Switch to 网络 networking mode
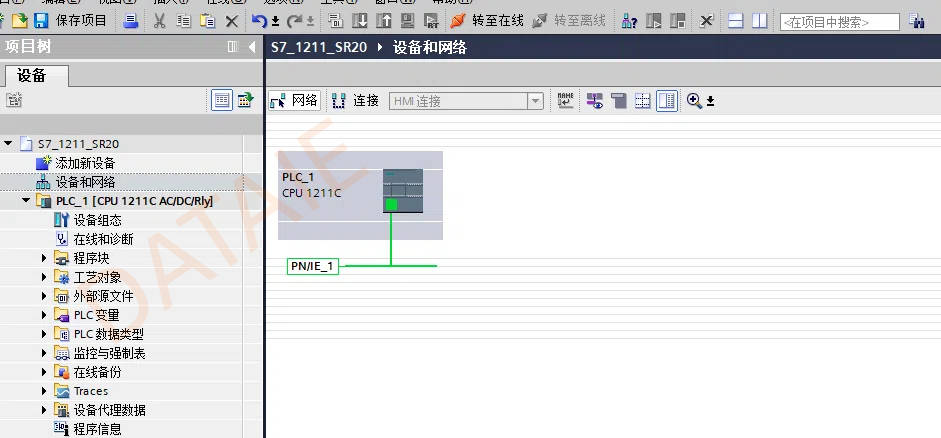This screenshot has height=438, width=941. 295,100
